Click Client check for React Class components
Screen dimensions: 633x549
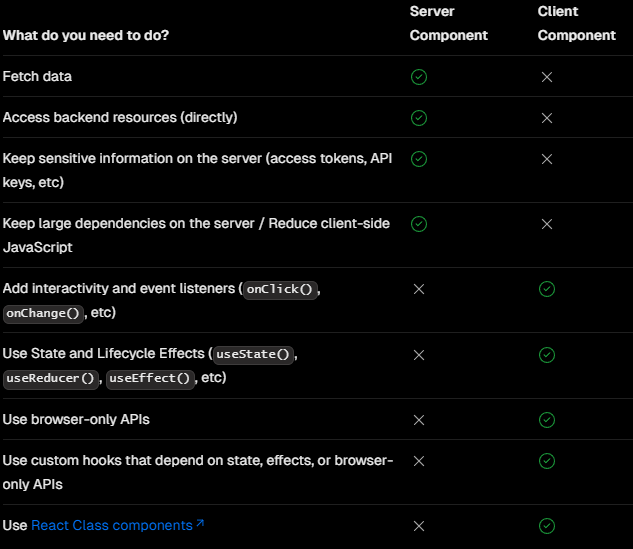547,526
